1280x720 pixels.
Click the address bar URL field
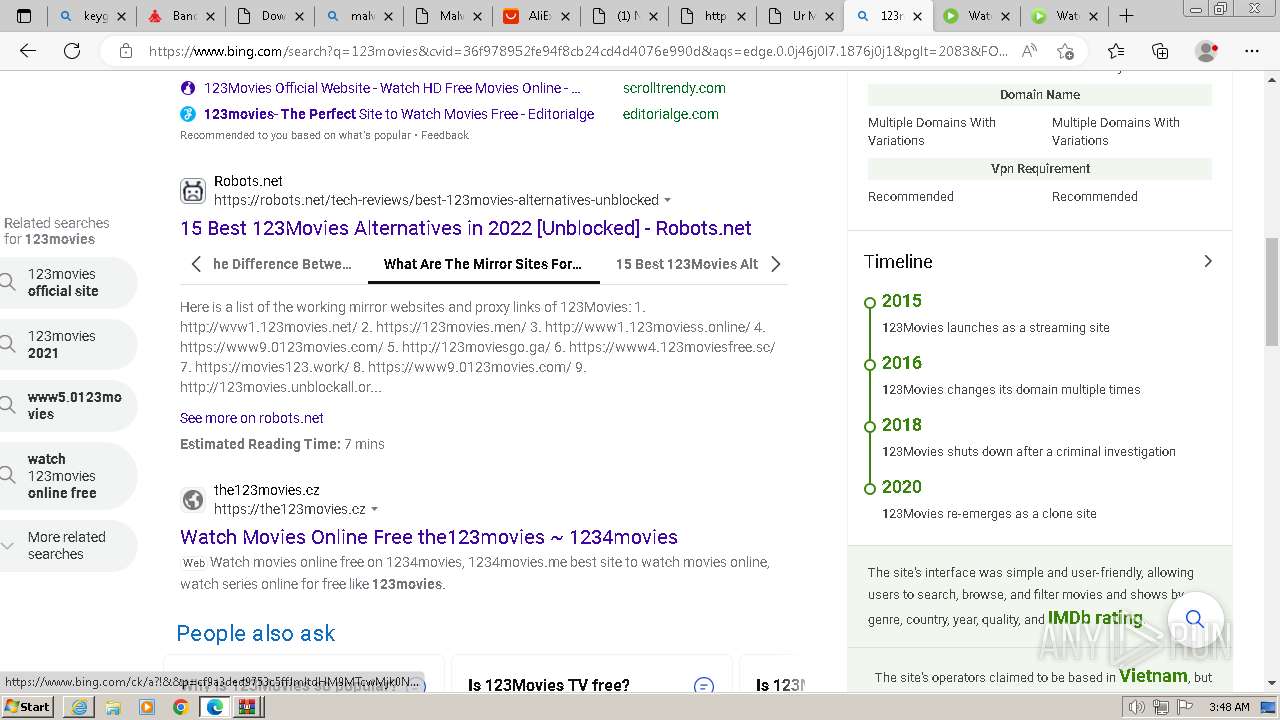578,51
